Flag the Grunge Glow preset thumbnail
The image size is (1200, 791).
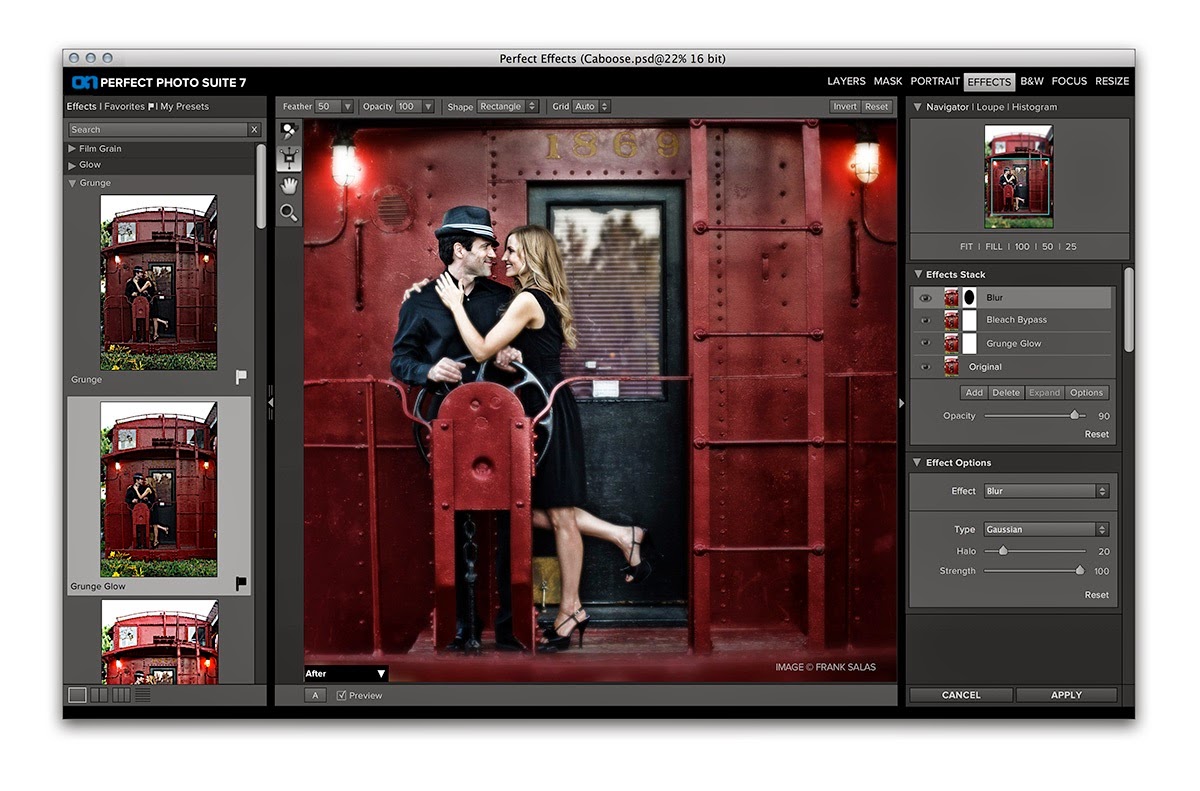[x=240, y=583]
